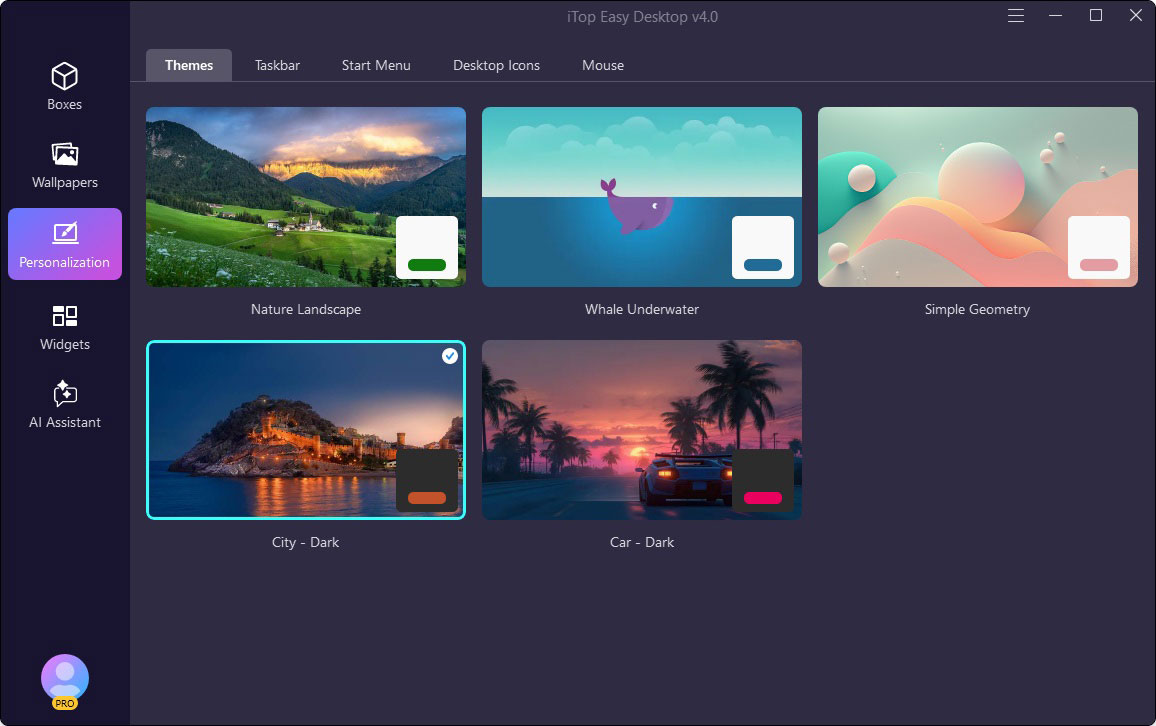Open the Start Menu tab

(x=375, y=65)
